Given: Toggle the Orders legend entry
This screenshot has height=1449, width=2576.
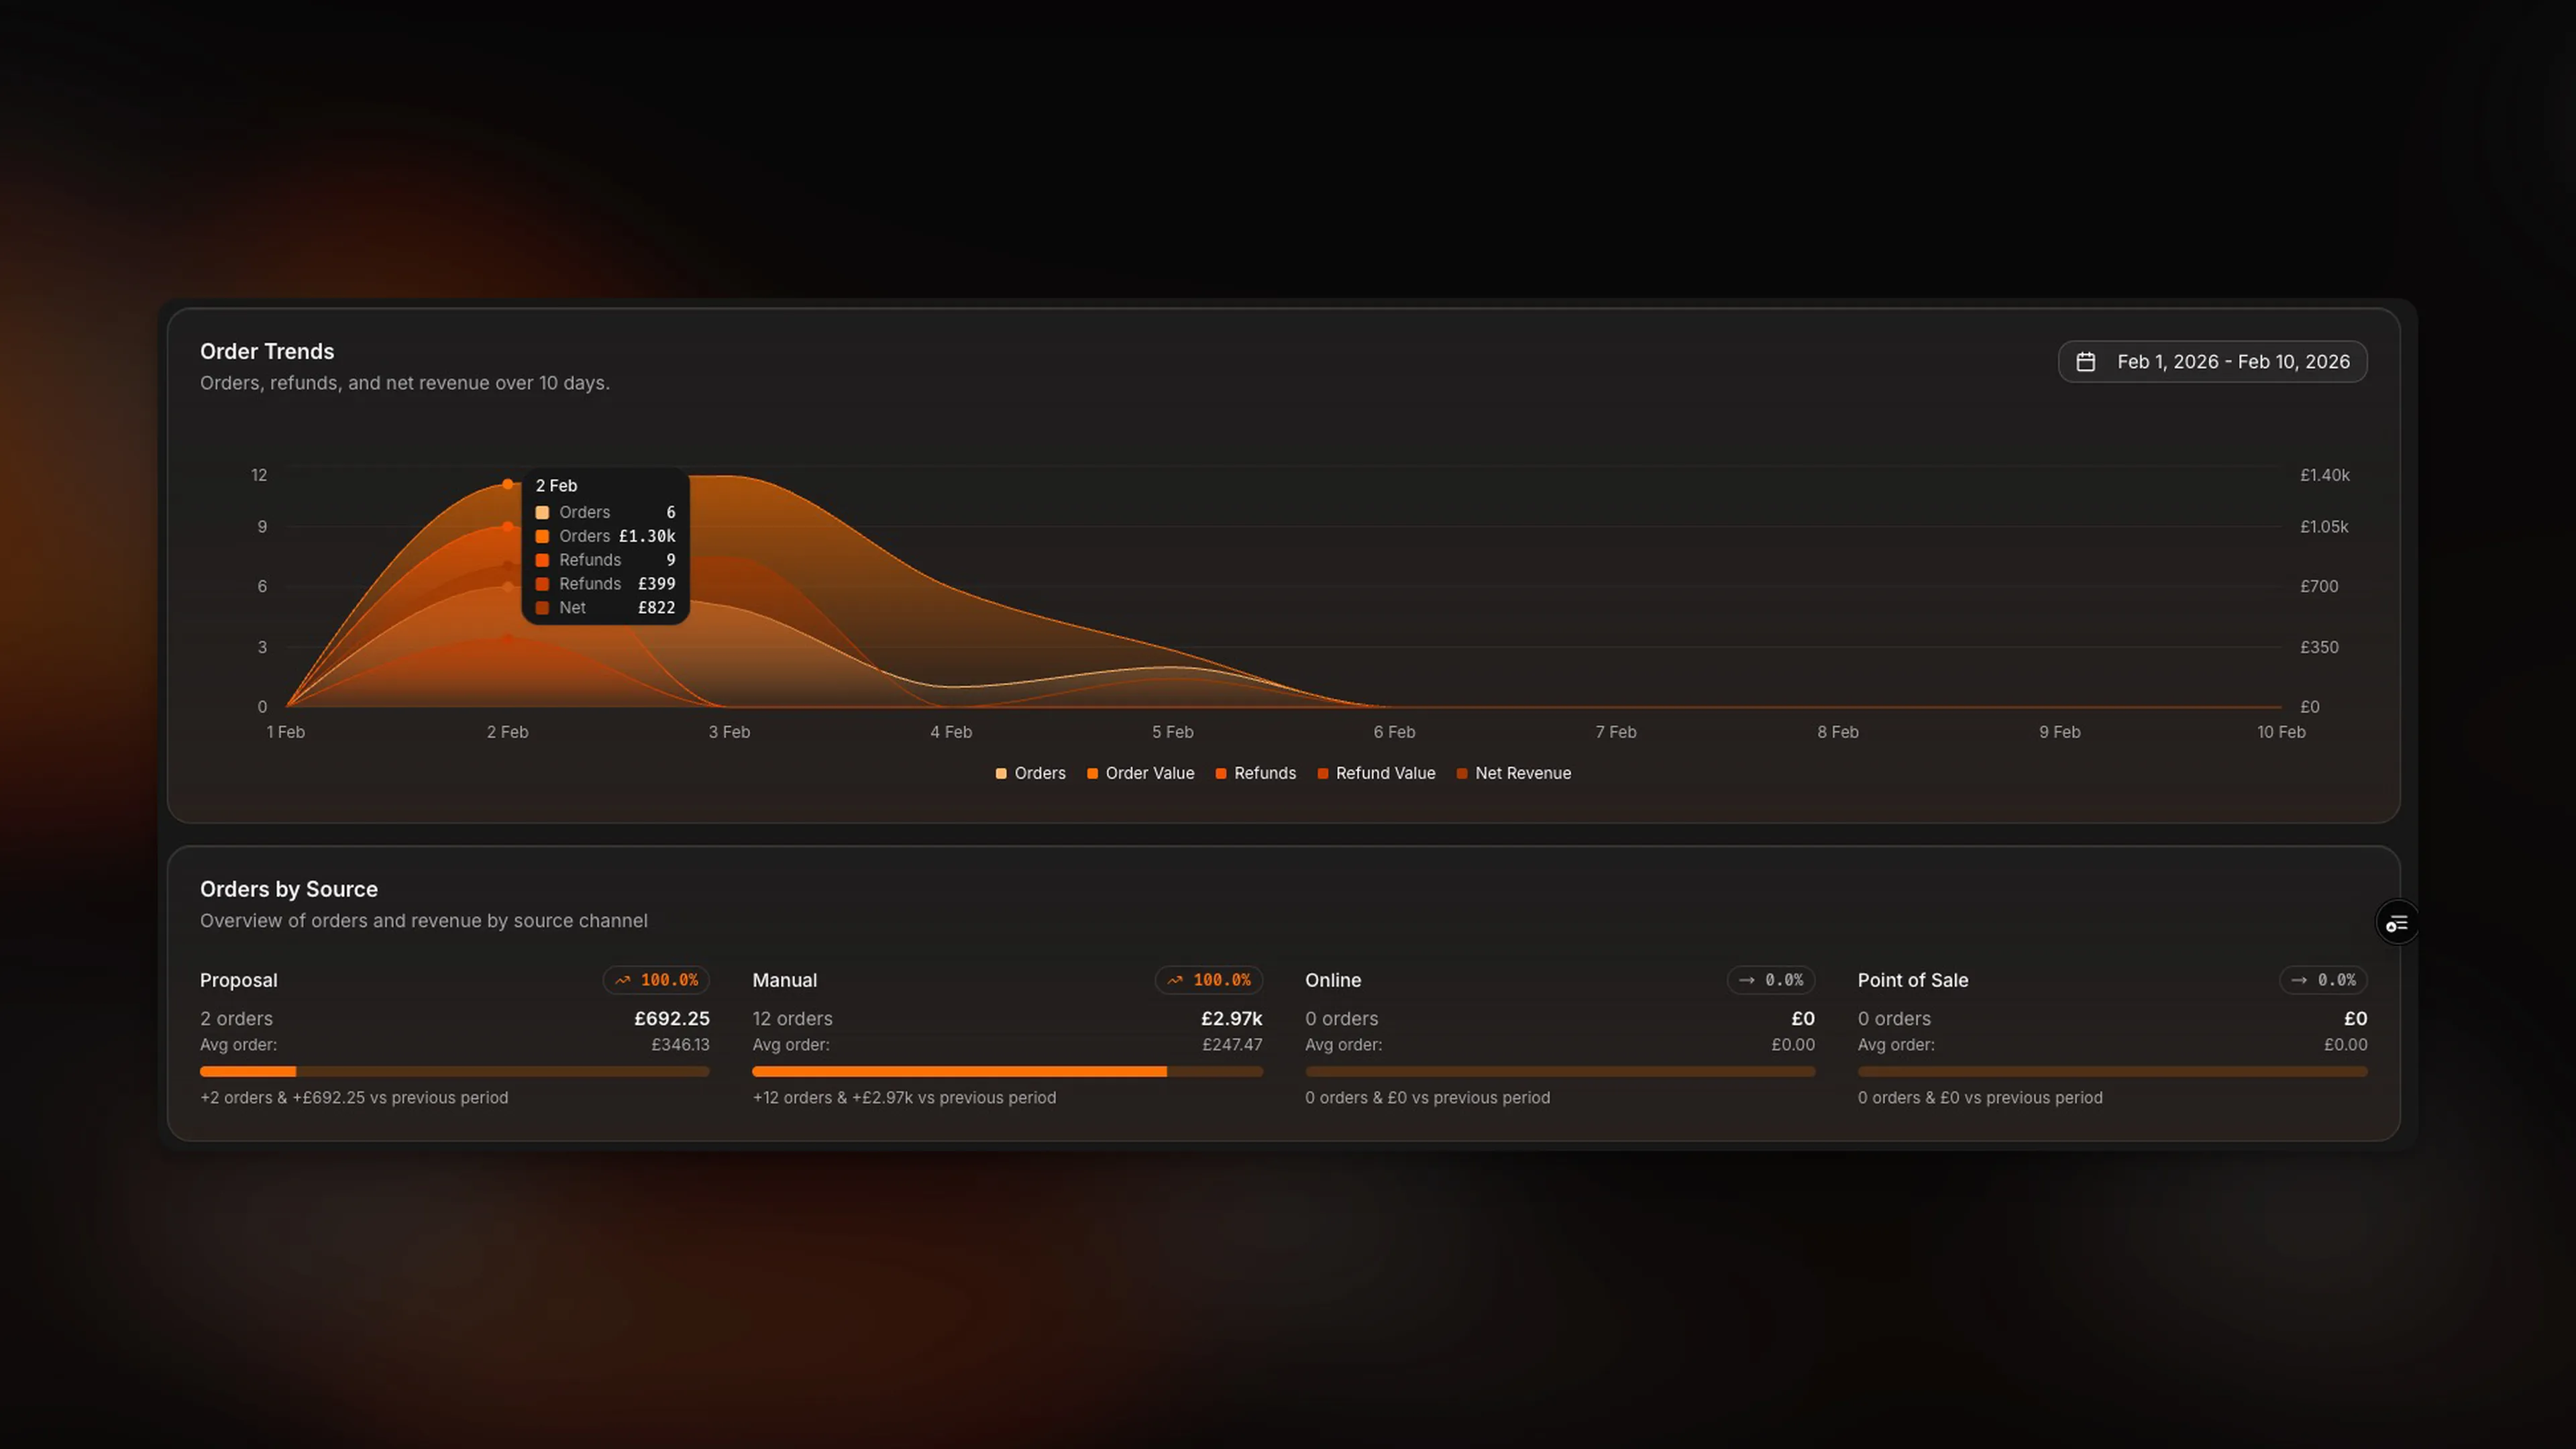Looking at the screenshot, I should click(x=1030, y=773).
